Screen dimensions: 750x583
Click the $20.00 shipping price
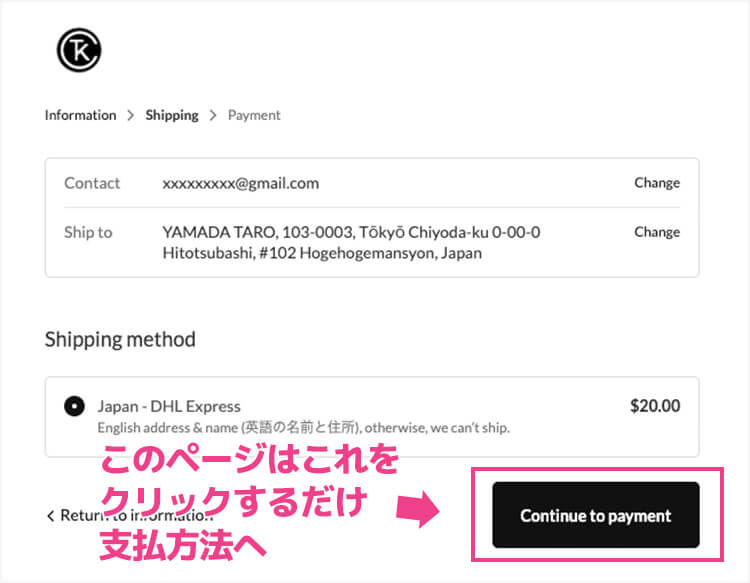click(x=655, y=406)
